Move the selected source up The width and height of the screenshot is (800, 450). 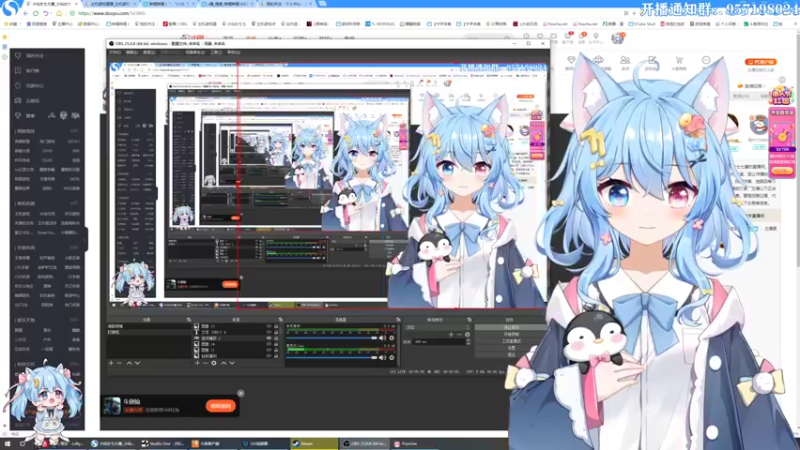(x=223, y=363)
